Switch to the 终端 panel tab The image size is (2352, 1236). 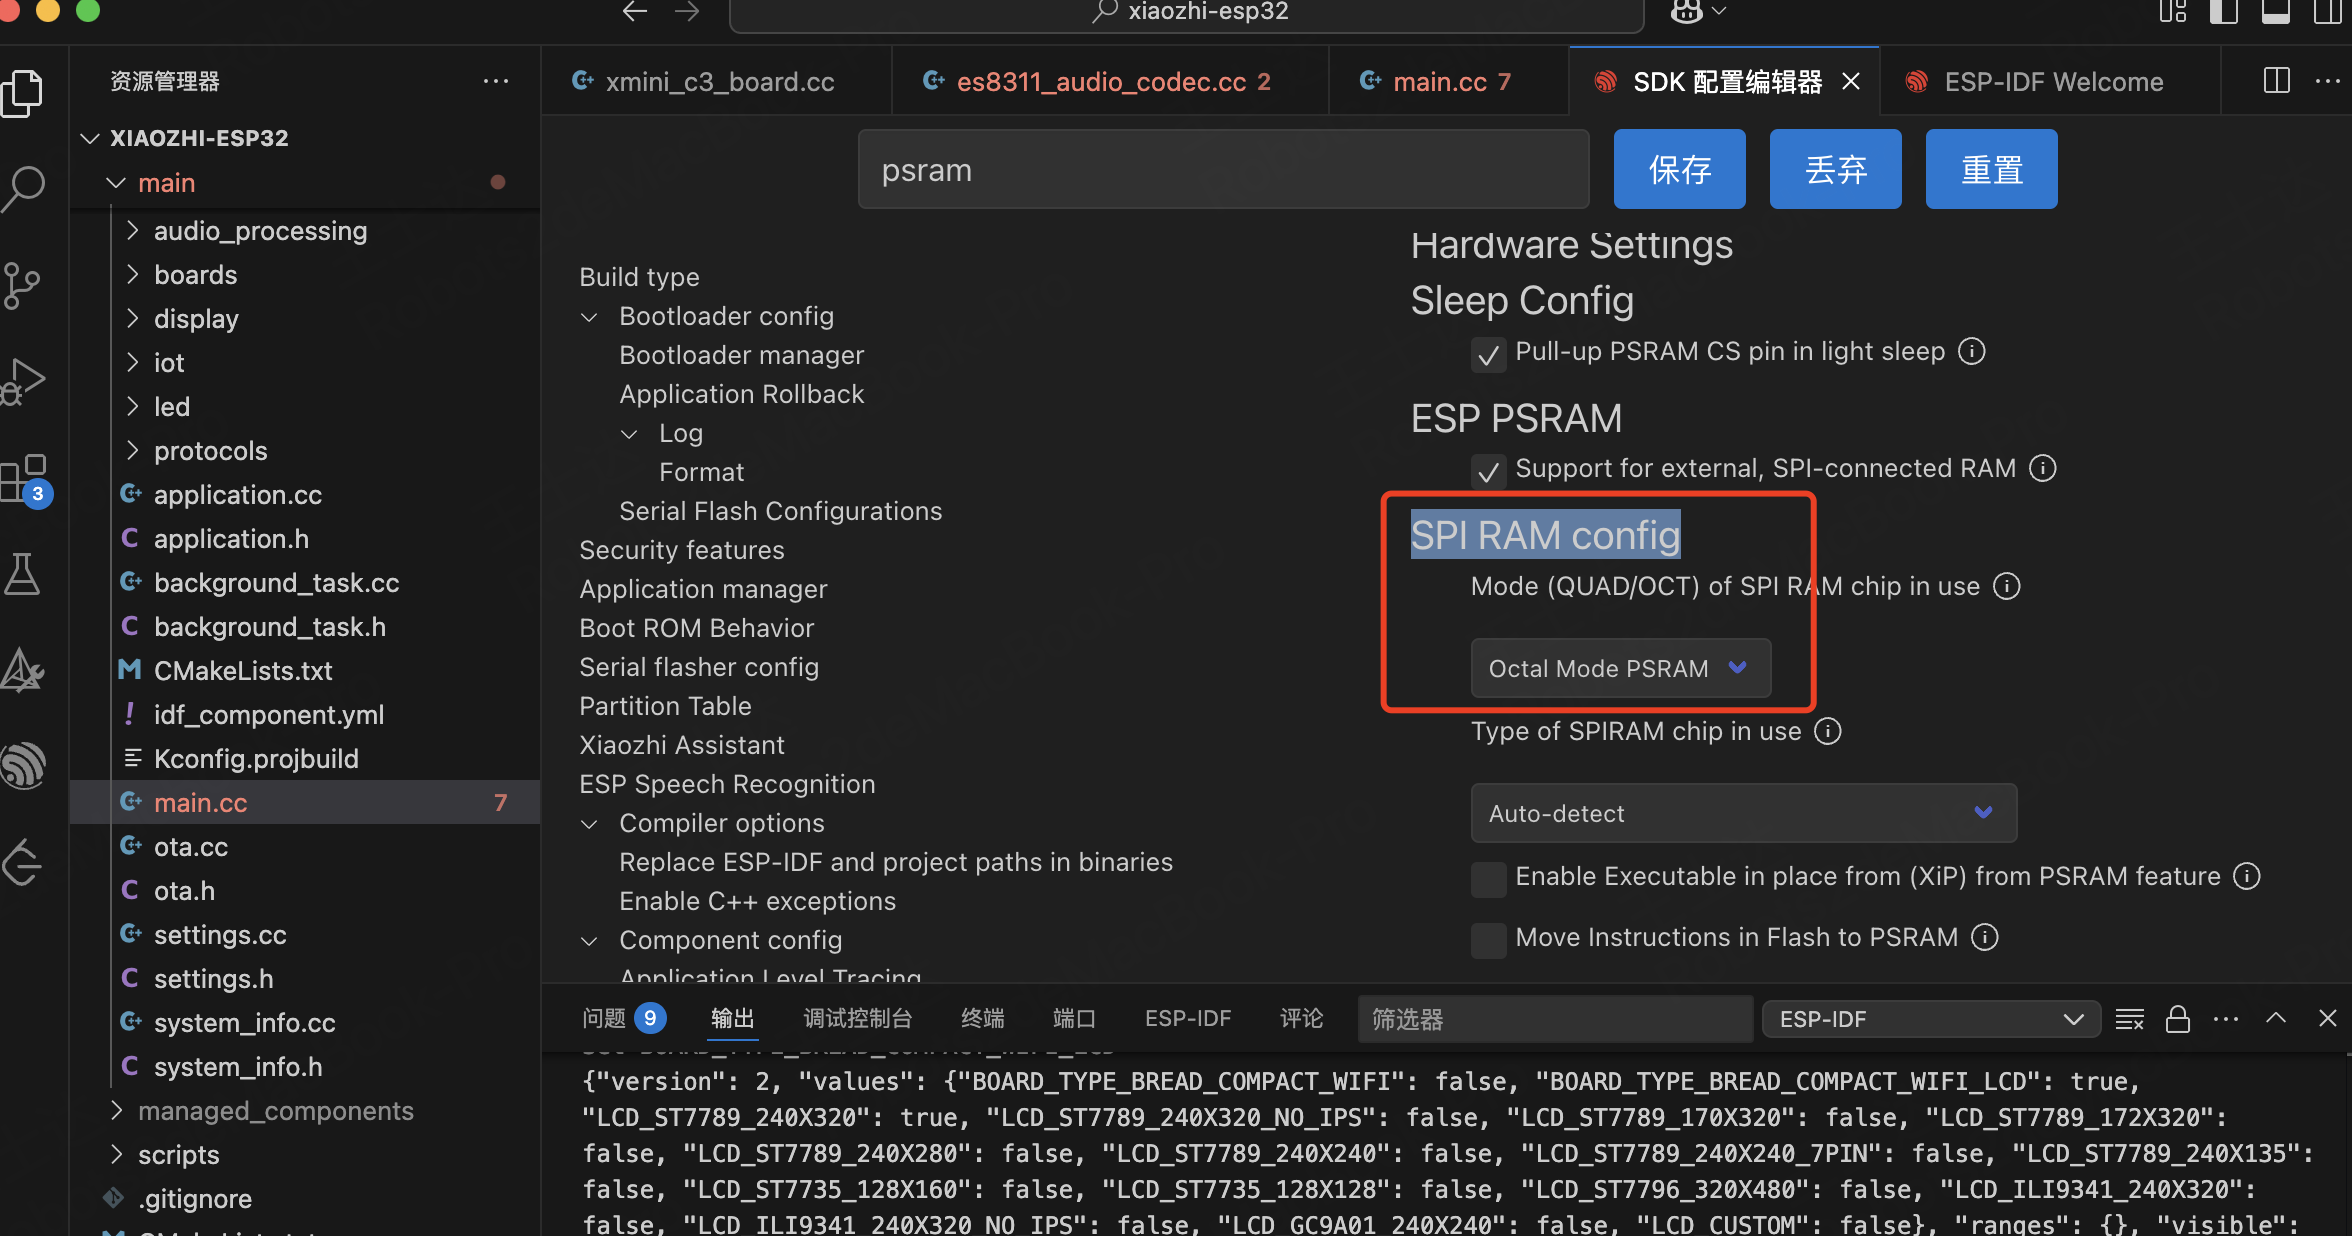tap(982, 1018)
